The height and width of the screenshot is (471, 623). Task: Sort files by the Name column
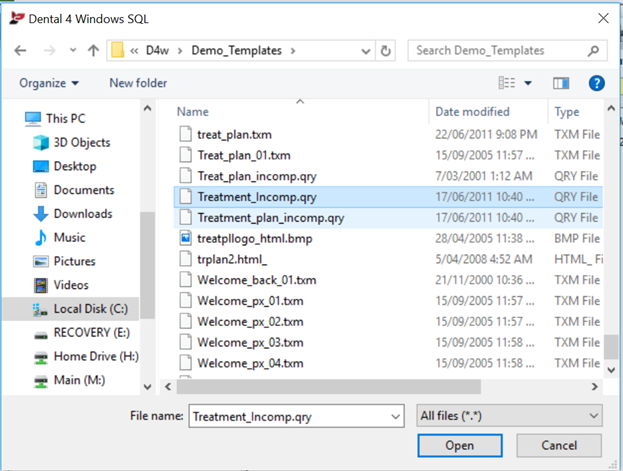(192, 112)
